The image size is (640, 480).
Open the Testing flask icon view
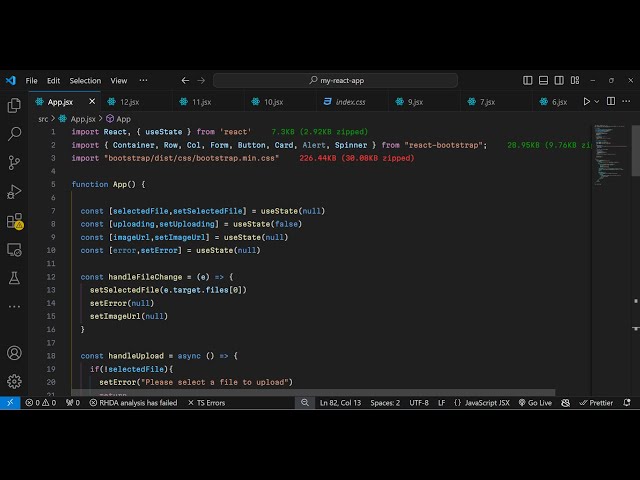[x=14, y=278]
